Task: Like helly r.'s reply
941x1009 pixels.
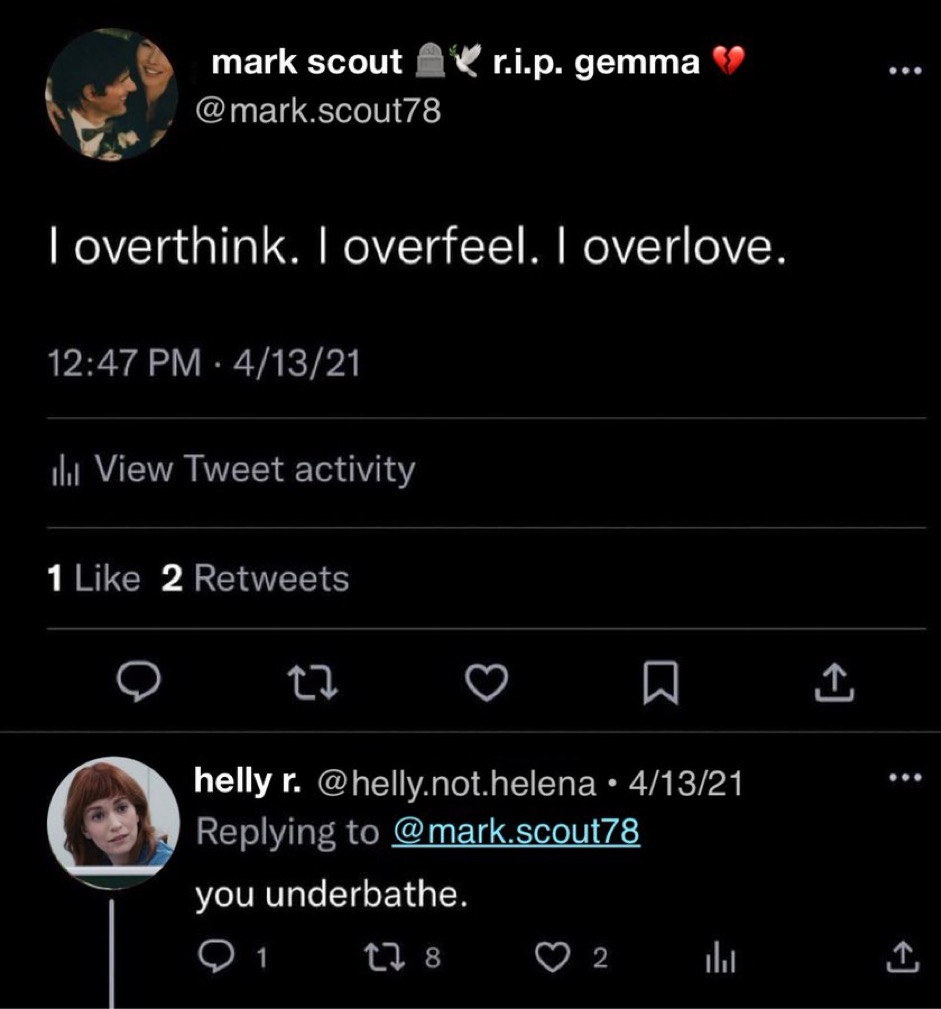Action: (x=550, y=959)
